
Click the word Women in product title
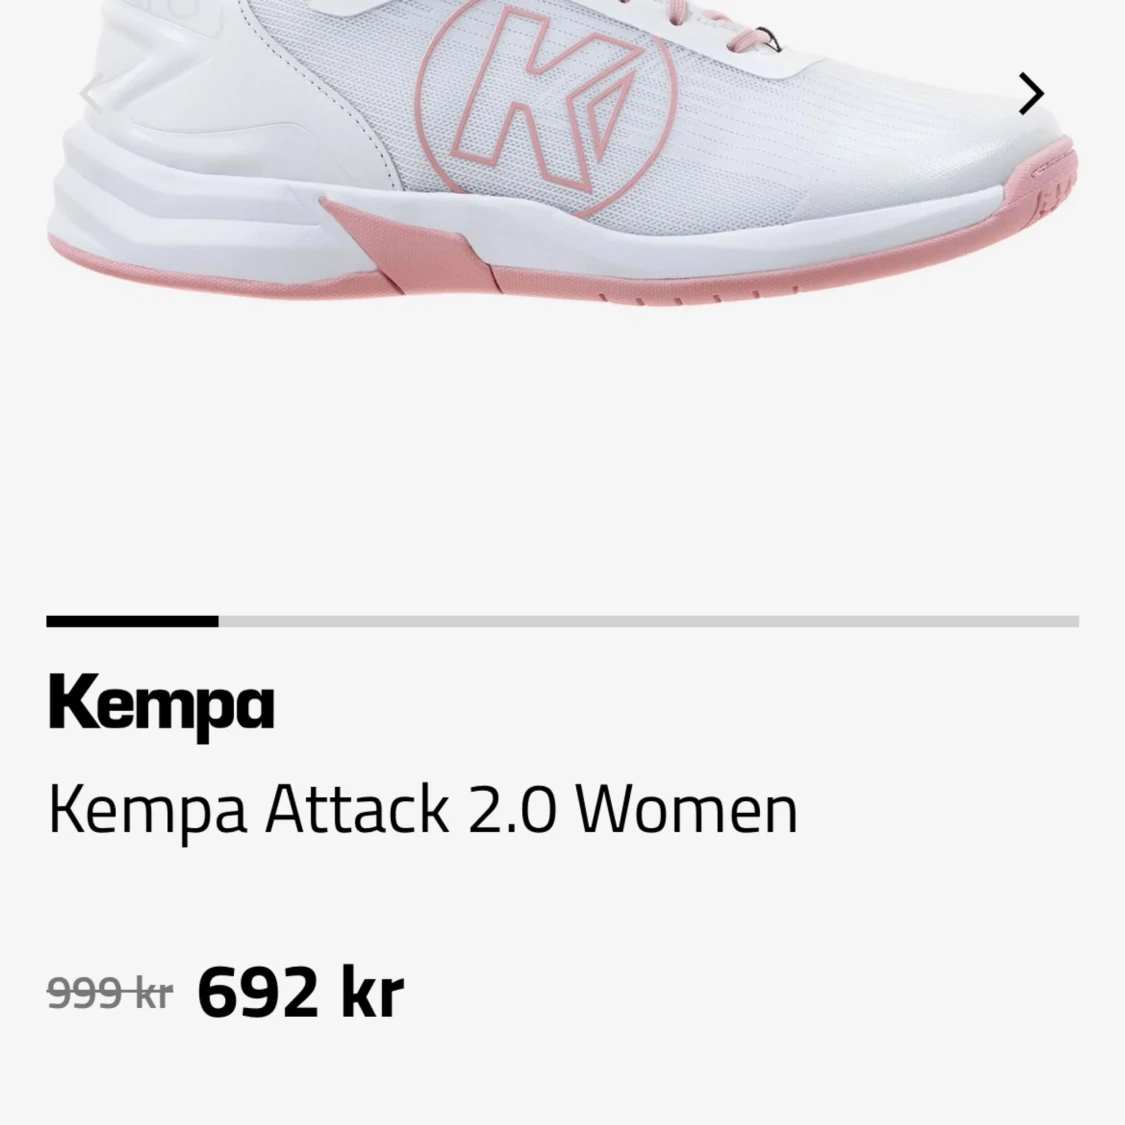coord(687,809)
